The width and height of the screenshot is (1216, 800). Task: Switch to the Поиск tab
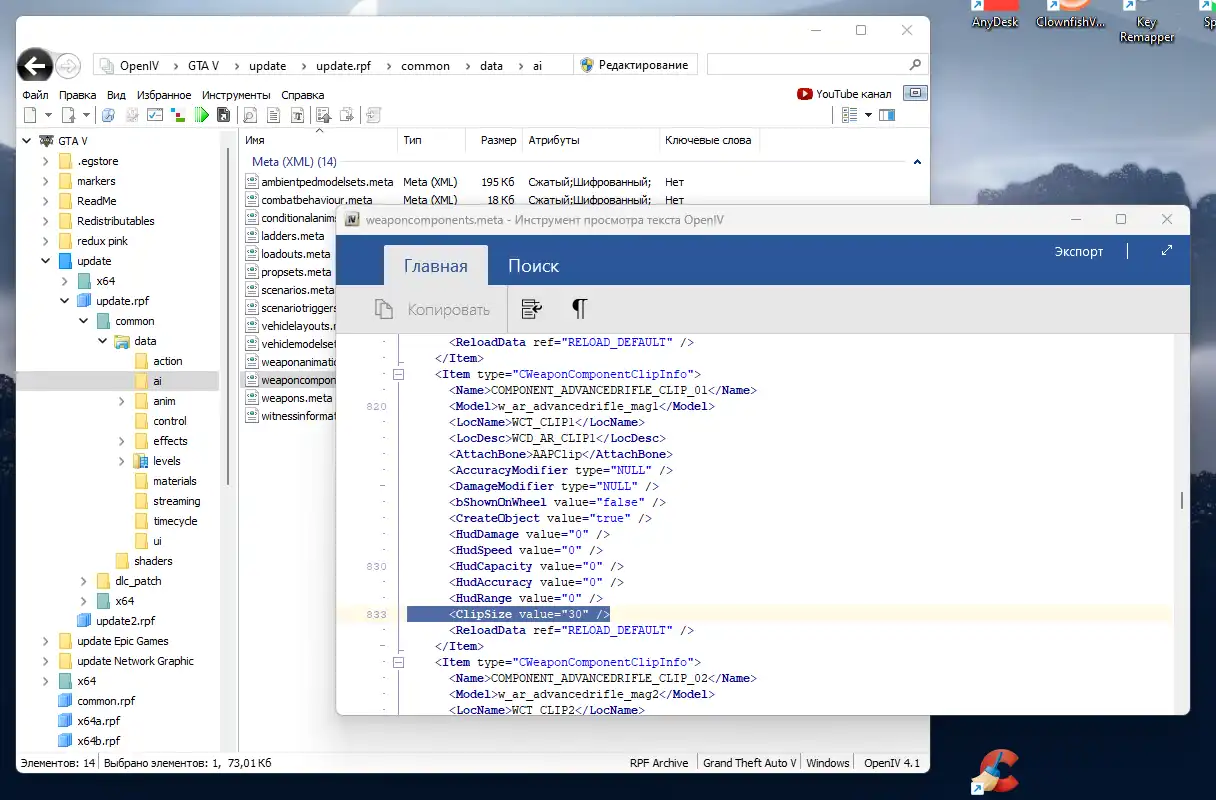coord(533,266)
